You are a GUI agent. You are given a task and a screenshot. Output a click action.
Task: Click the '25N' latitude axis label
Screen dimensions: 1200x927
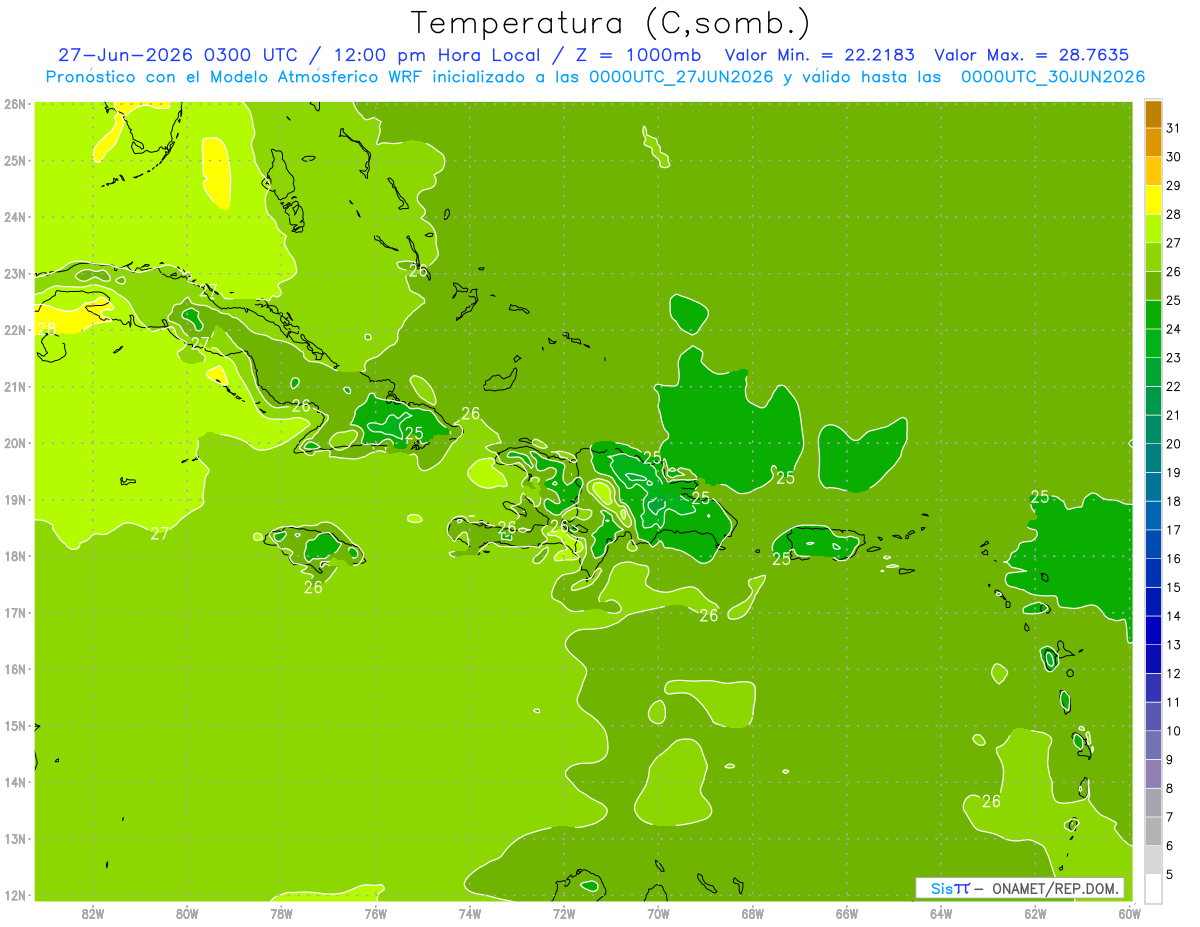tap(14, 160)
